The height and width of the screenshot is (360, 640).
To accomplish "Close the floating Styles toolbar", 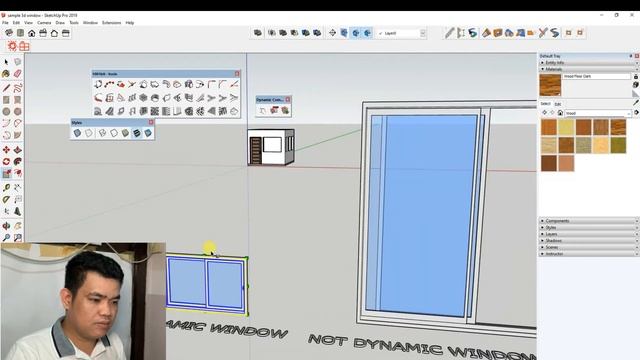I will pos(151,122).
